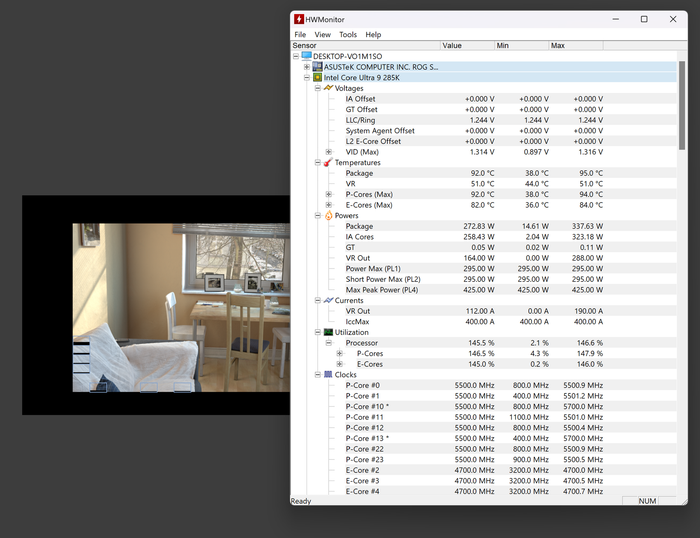This screenshot has width=700, height=538.
Task: Expand the P-Cores (Max) temperature entry
Action: pos(329,194)
